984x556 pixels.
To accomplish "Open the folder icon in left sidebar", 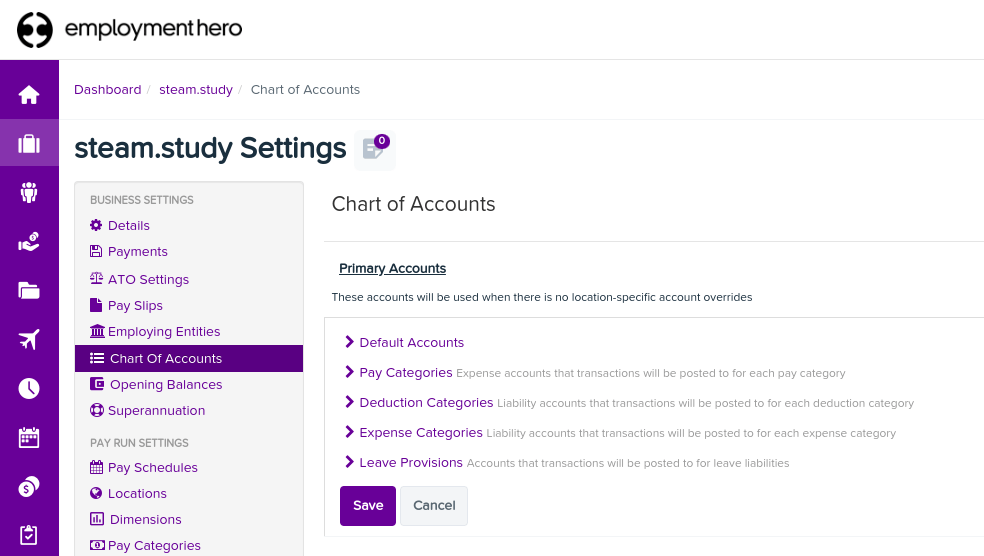I will coord(29,291).
